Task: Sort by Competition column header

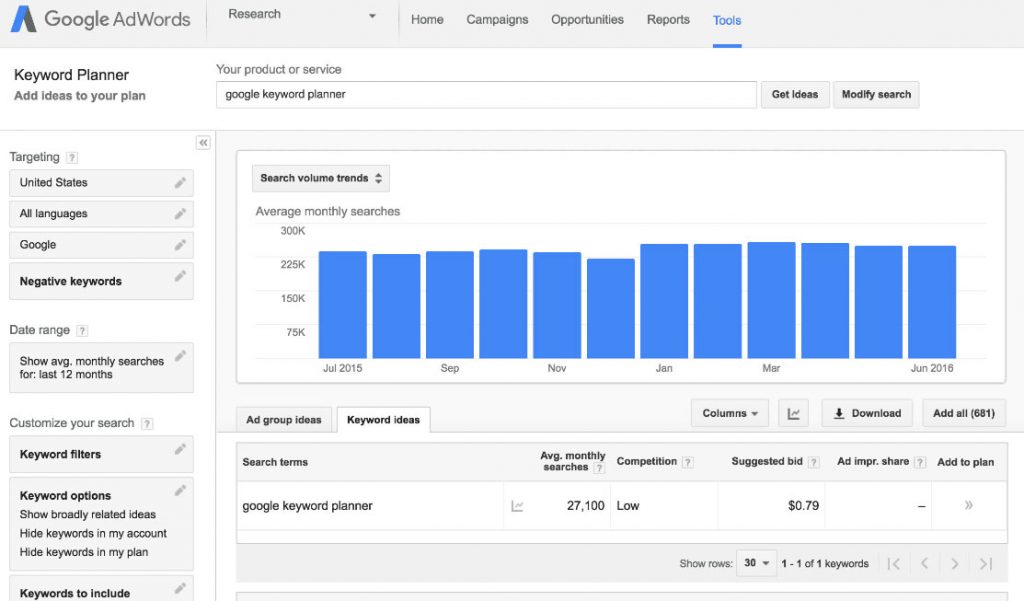Action: 647,461
